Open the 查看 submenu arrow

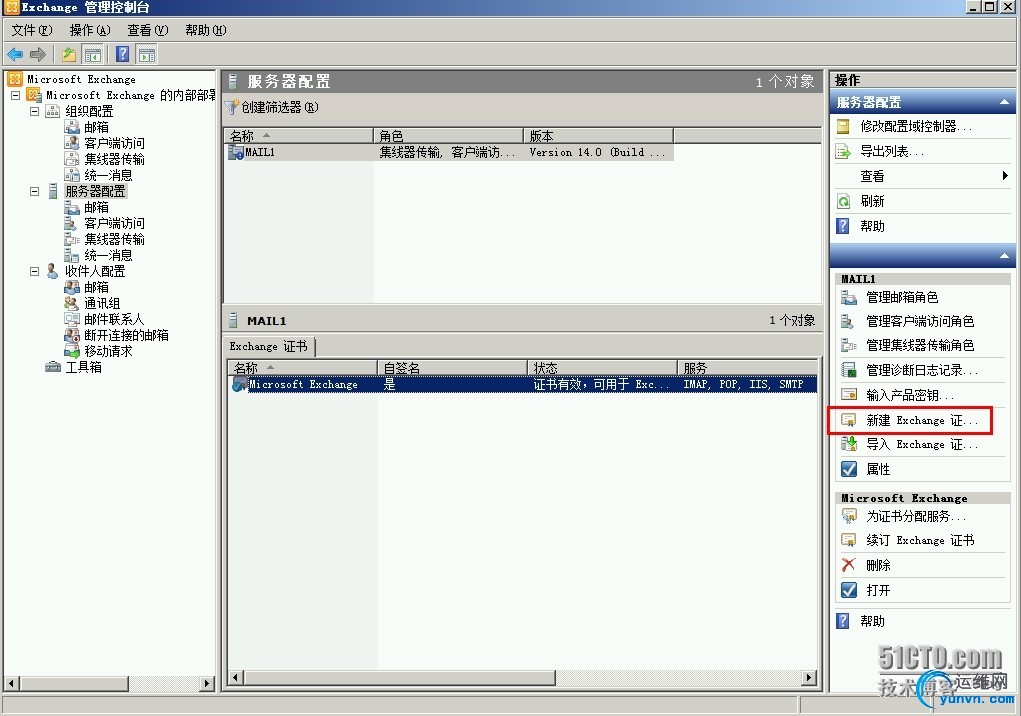1005,176
